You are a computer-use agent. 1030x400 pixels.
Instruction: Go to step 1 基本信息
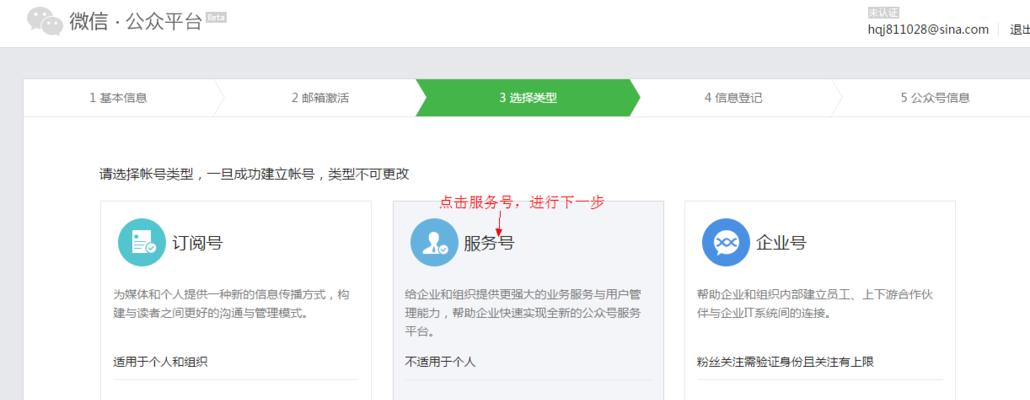coord(118,98)
